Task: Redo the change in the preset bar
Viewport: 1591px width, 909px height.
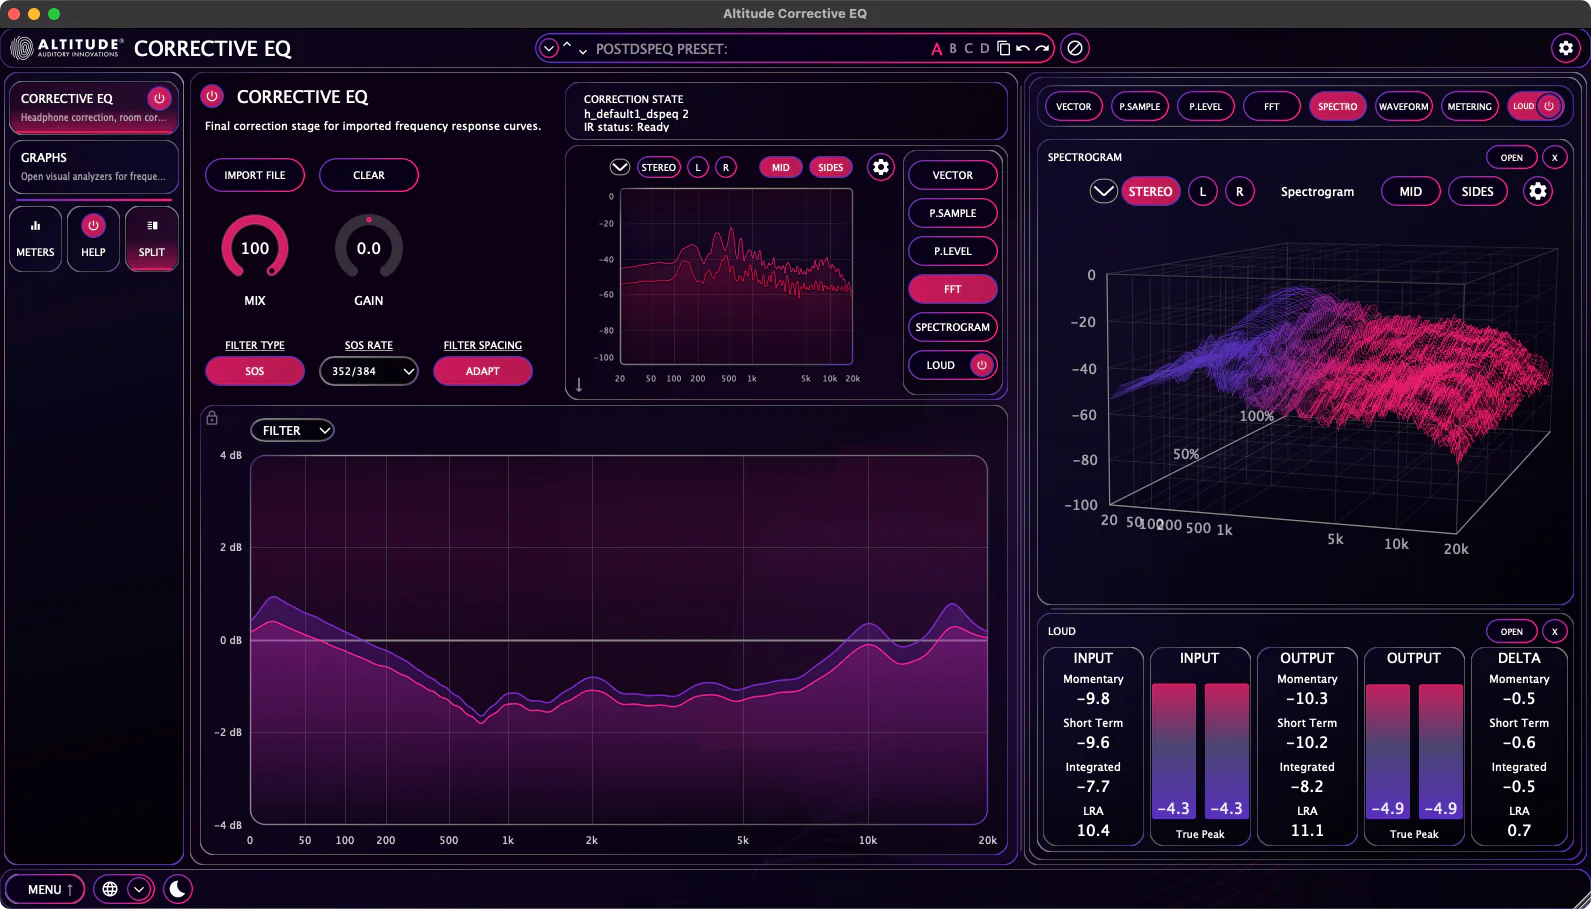Action: pyautogui.click(x=1042, y=48)
